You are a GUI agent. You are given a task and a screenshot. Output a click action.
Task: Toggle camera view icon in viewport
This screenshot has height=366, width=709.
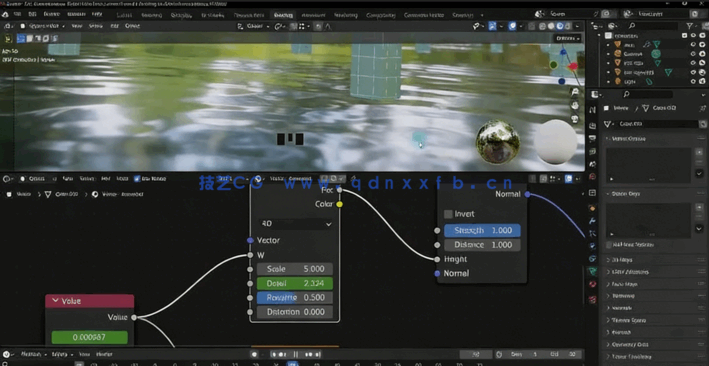(575, 119)
